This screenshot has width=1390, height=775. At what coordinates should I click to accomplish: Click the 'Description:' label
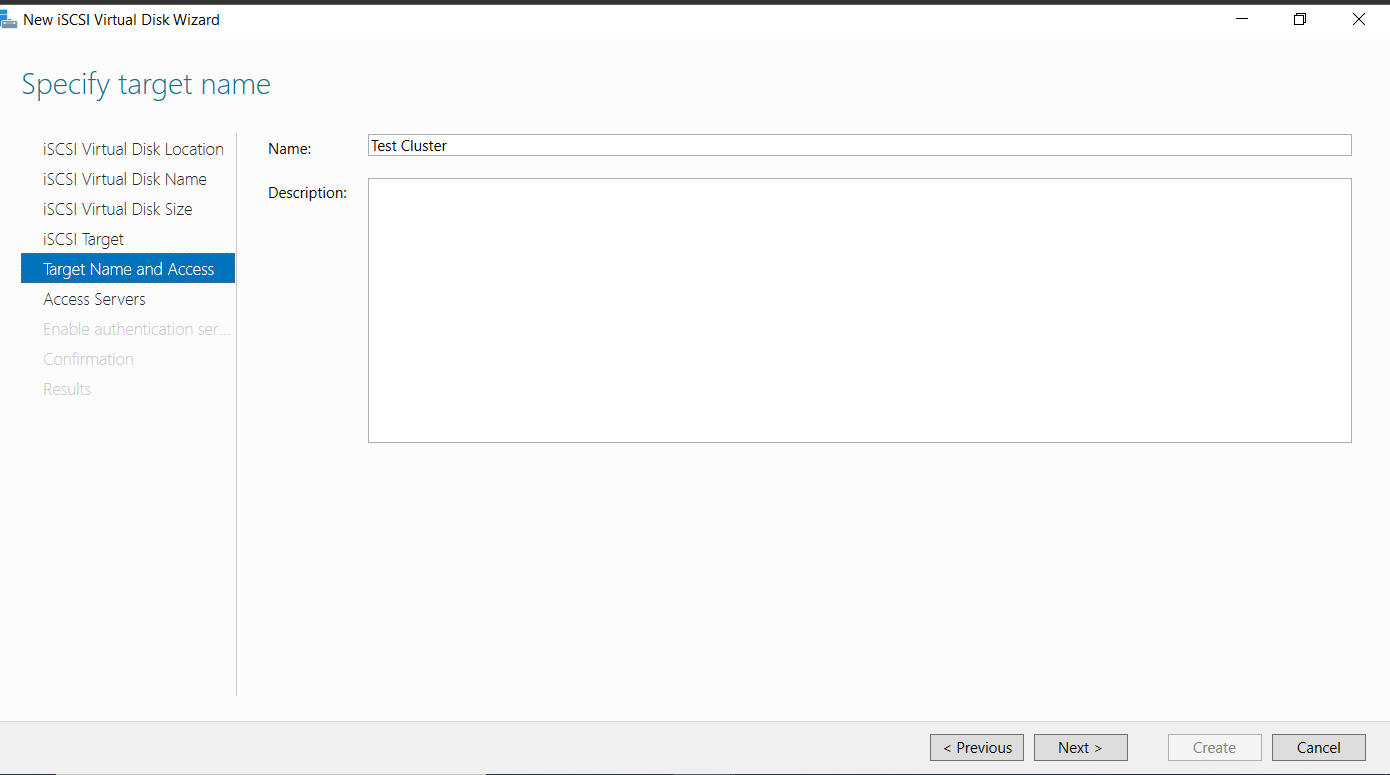[x=307, y=192]
